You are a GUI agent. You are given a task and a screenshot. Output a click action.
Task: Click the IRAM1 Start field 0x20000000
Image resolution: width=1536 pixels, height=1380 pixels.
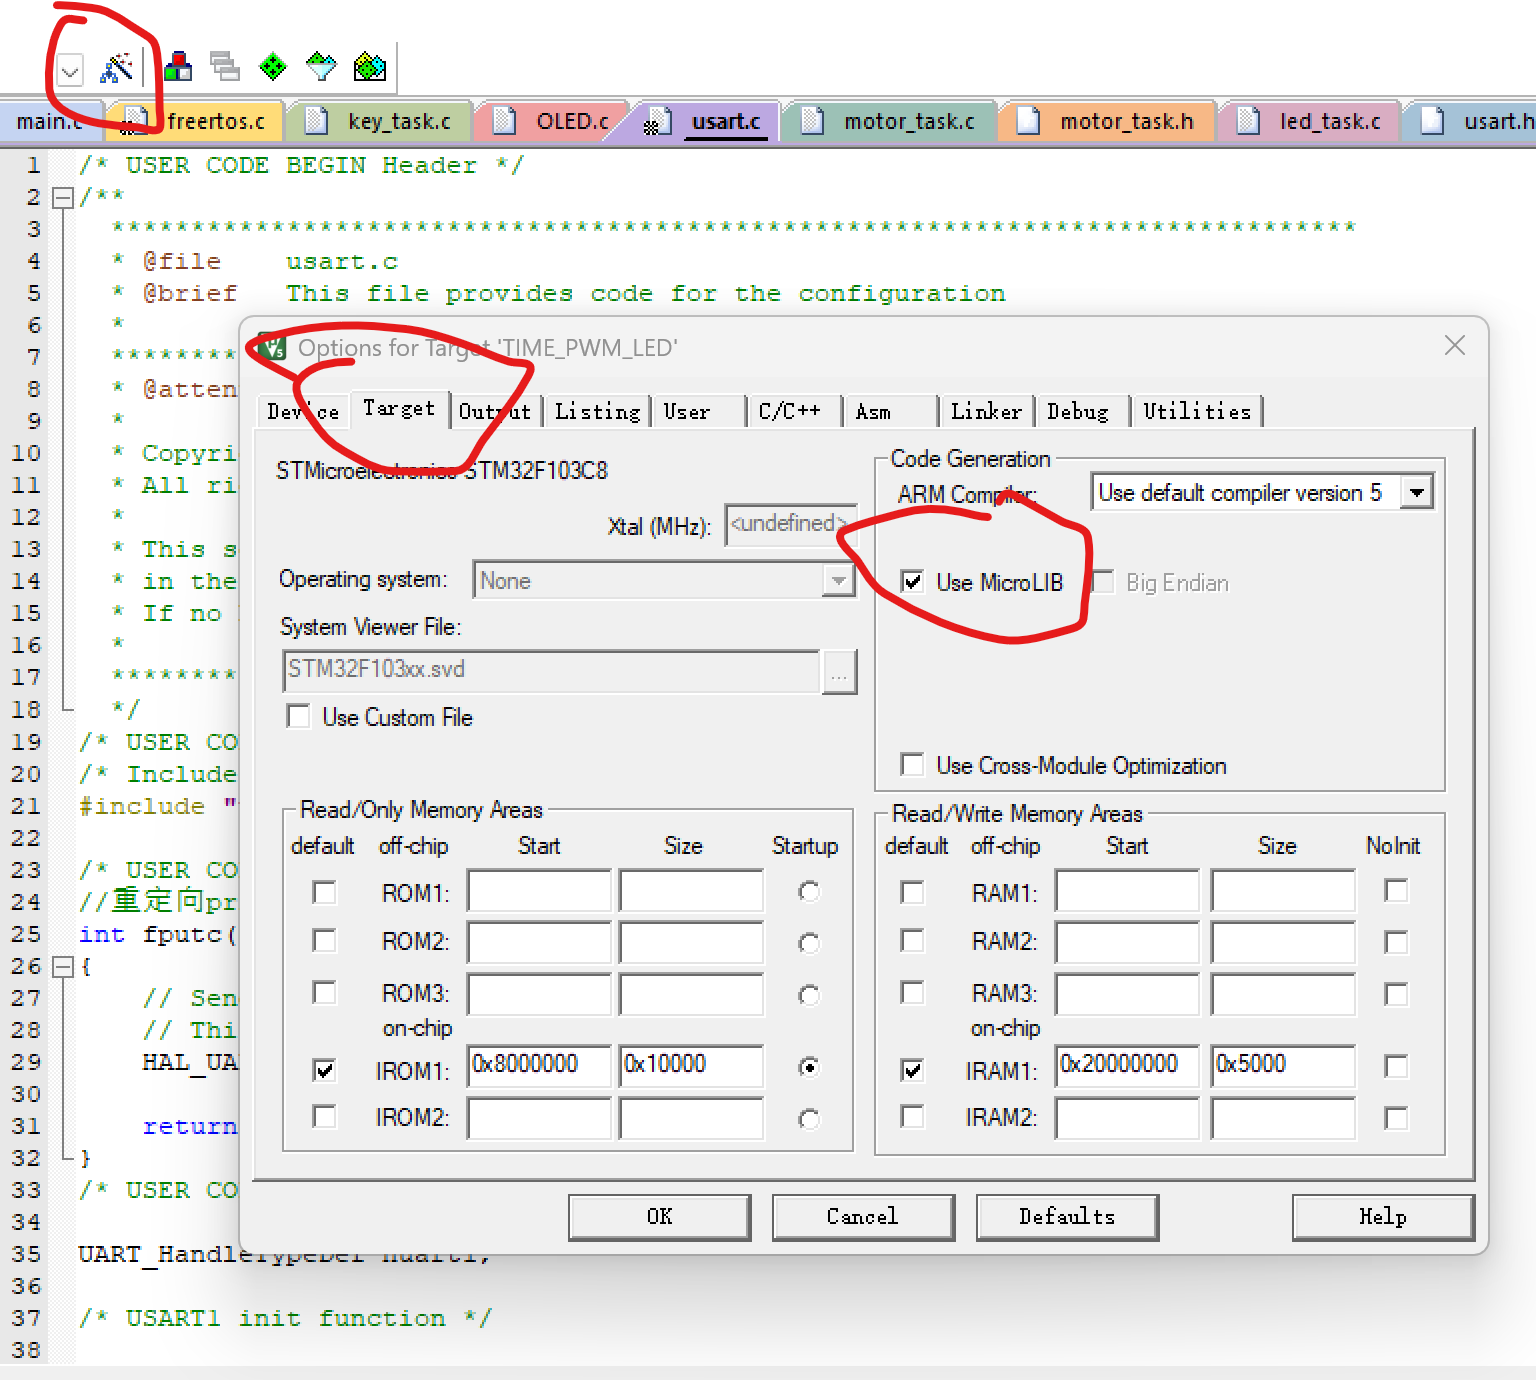pyautogui.click(x=1127, y=1065)
